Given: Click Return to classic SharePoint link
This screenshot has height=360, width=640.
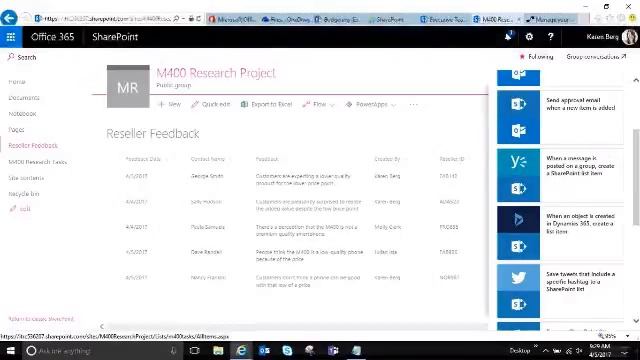Looking at the screenshot, I should (x=41, y=319).
